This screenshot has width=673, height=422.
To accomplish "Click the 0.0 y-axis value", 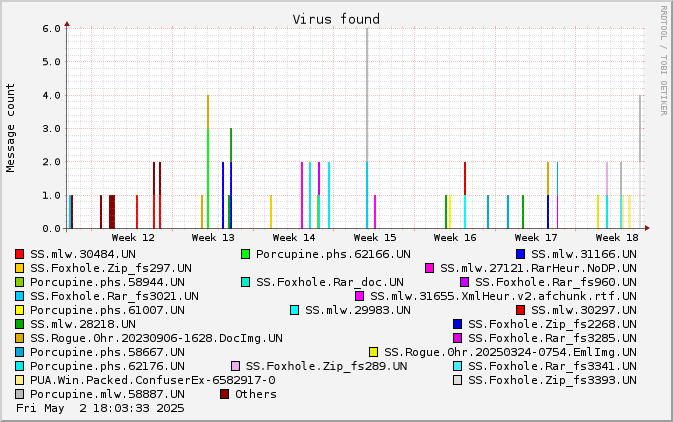I will tap(52, 229).
